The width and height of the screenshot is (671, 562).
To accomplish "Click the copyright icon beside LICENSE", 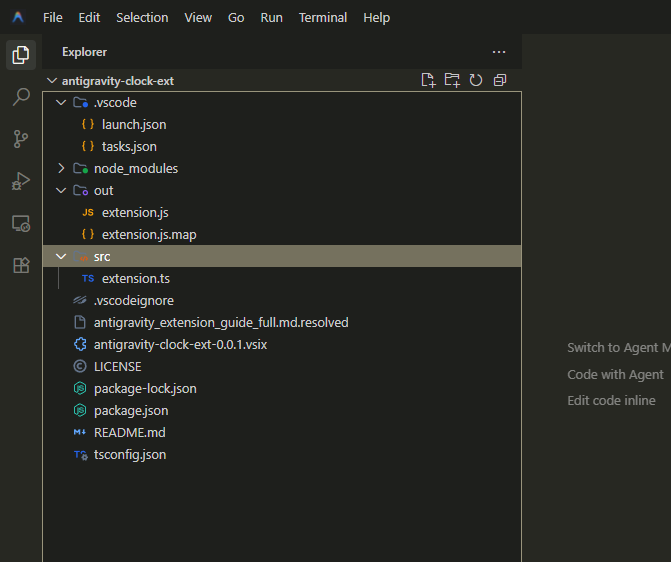I will pos(80,366).
